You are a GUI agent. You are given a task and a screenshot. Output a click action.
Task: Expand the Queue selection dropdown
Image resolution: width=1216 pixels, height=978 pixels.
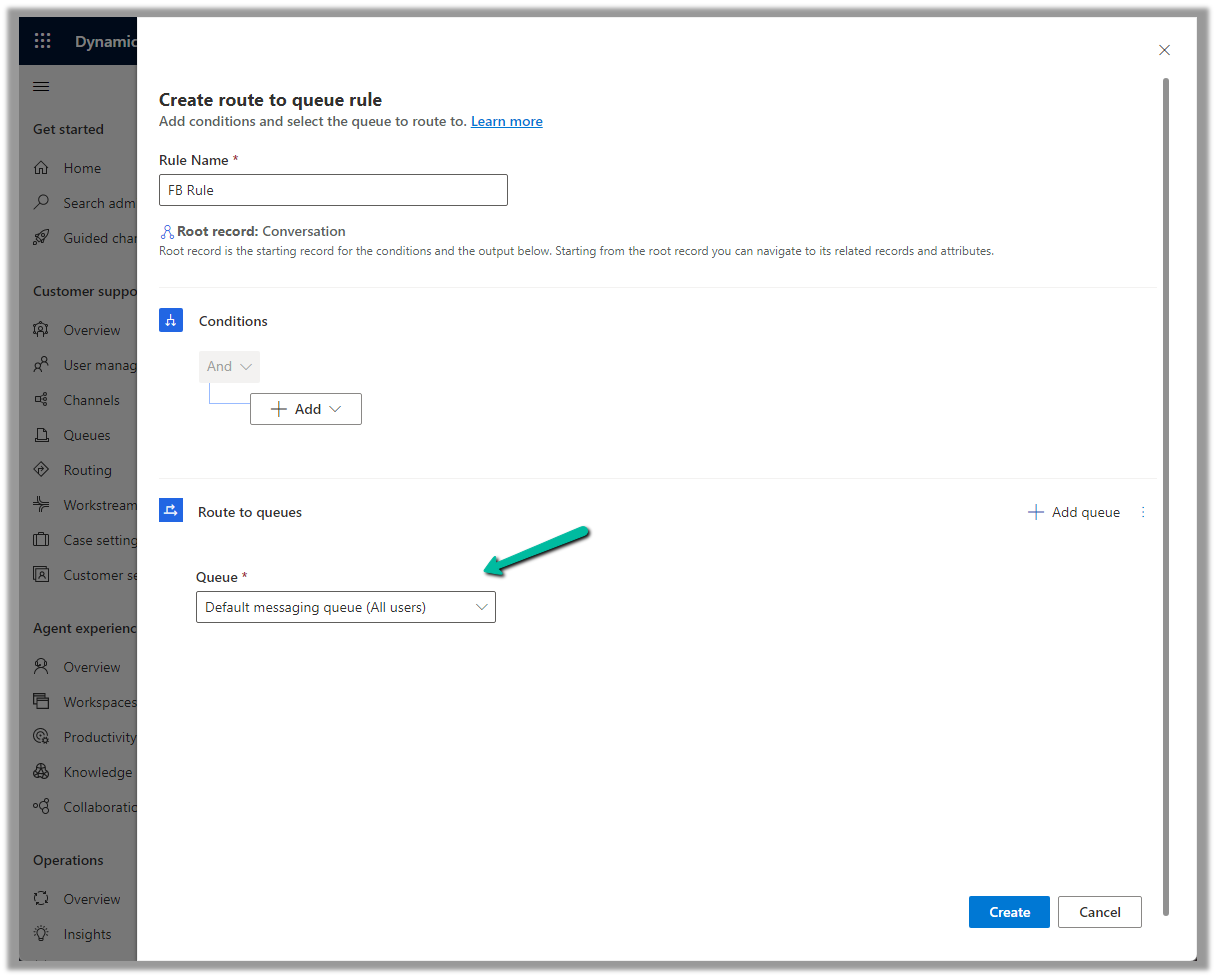pos(345,607)
